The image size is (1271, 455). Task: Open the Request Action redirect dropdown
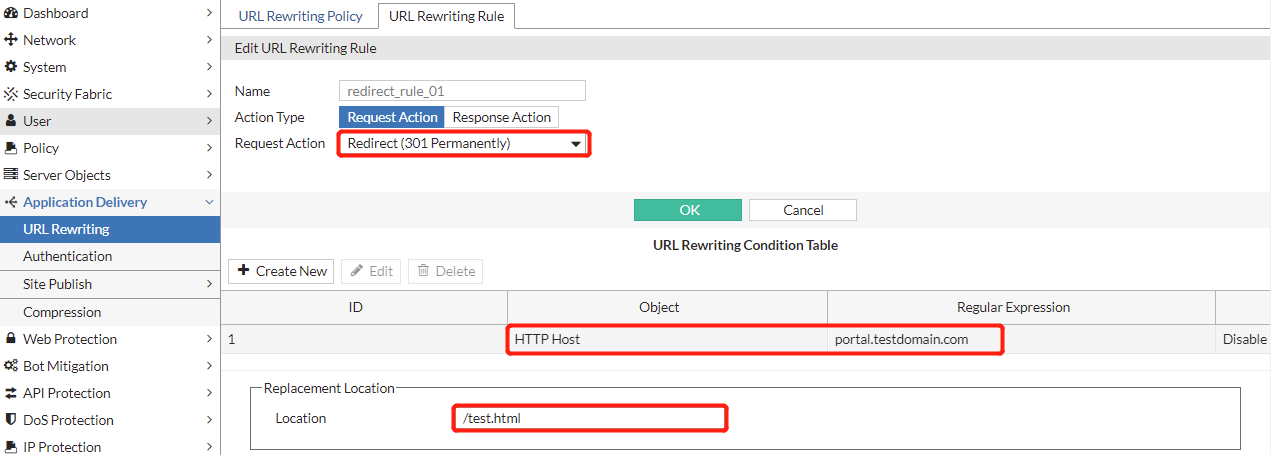(463, 144)
